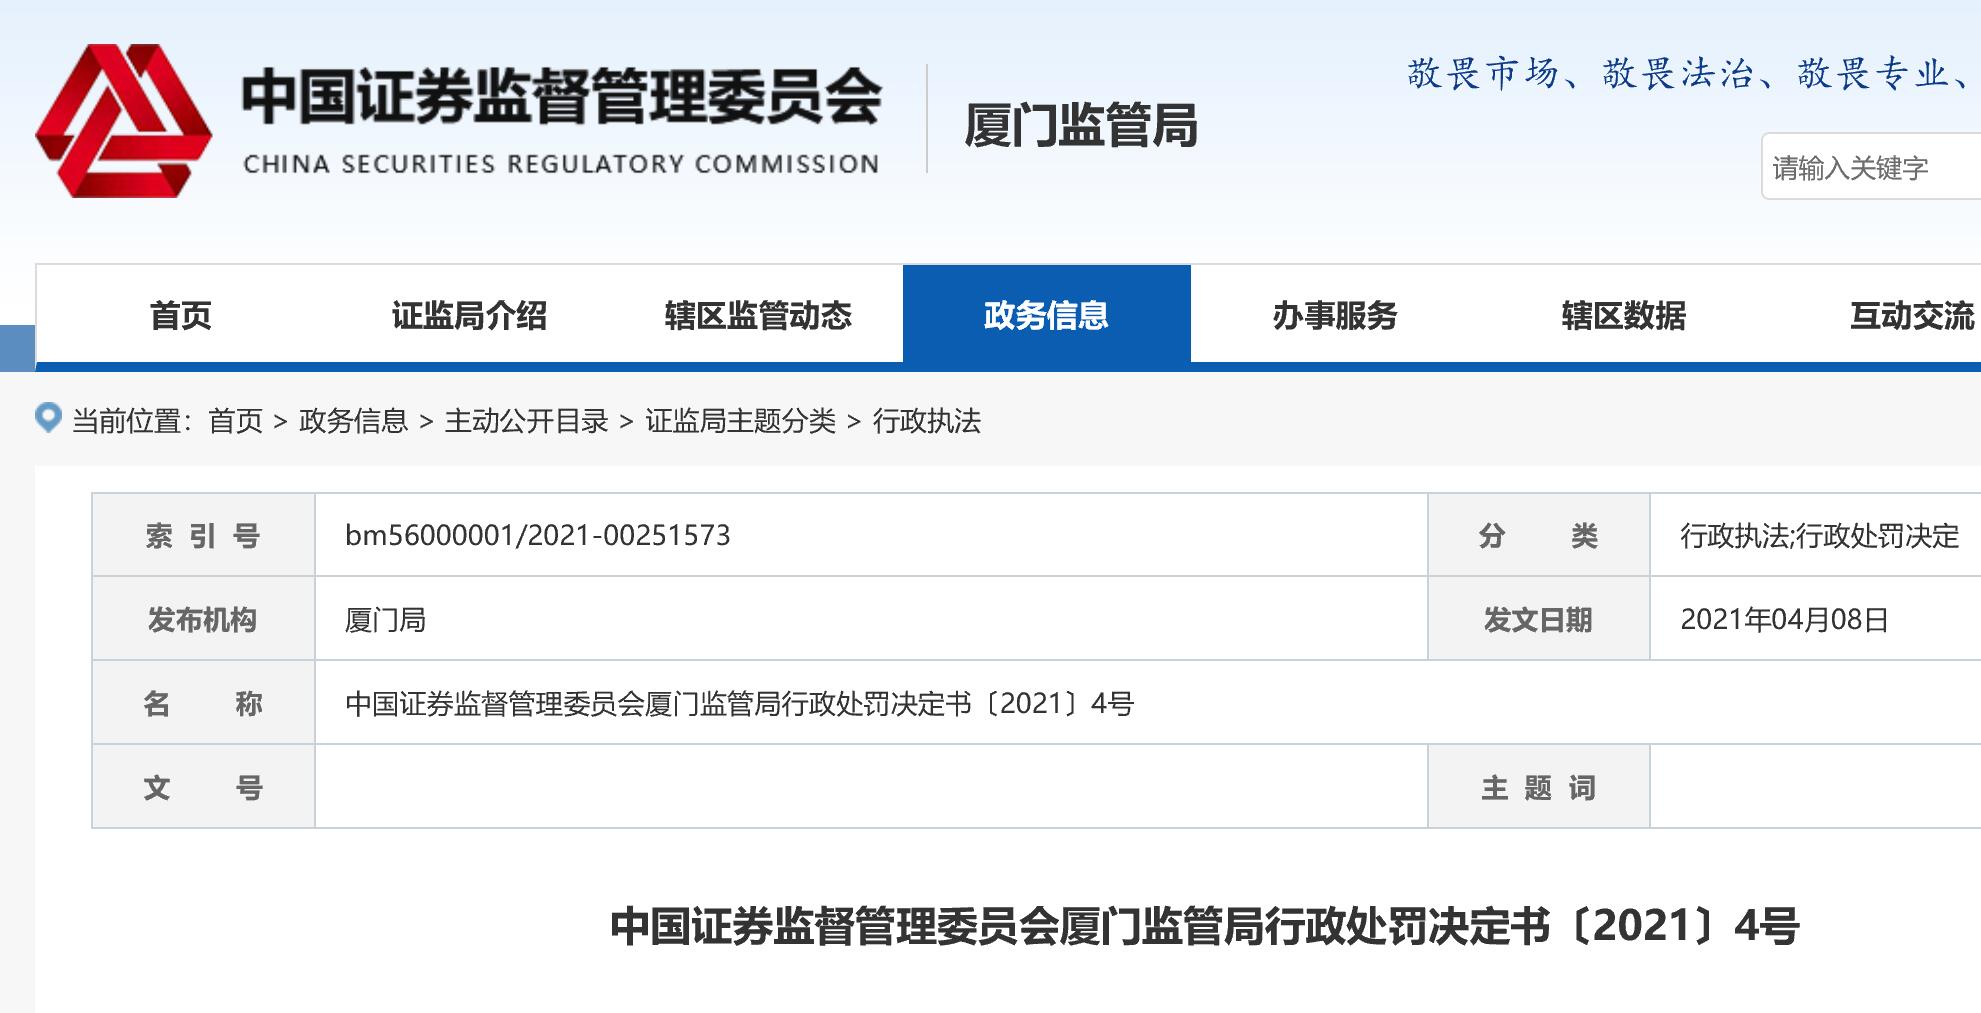Open the 办事服务 navigation tab
This screenshot has width=1981, height=1013.
pos(1335,315)
